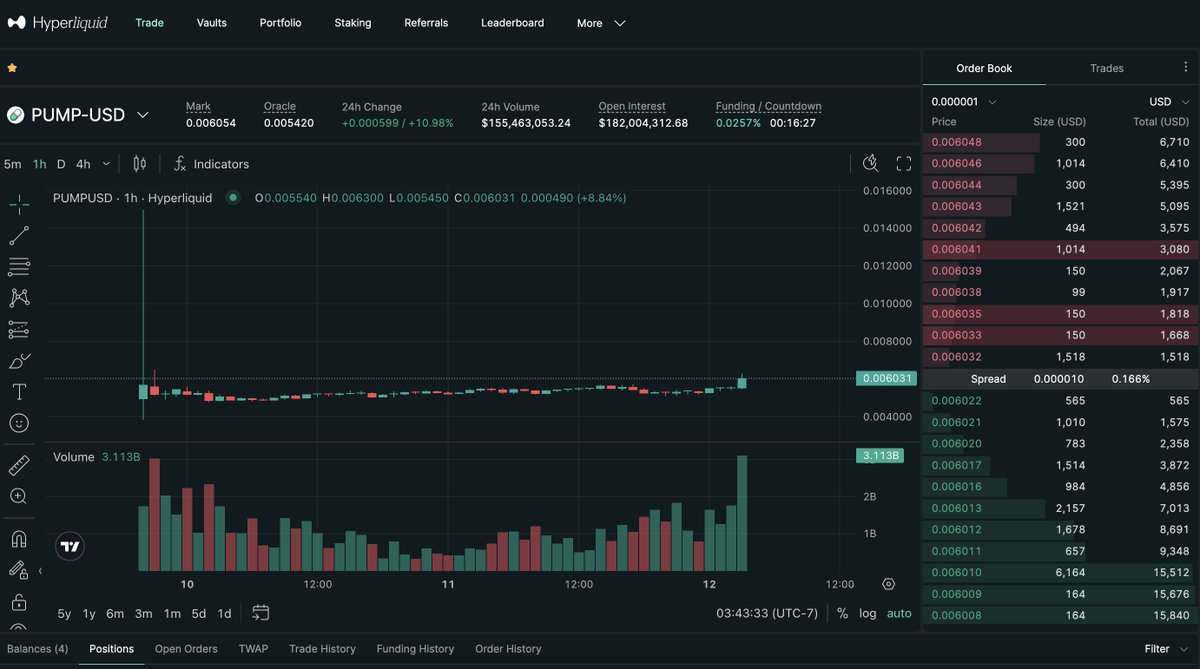Show the Balances (4) tab

[37, 649]
